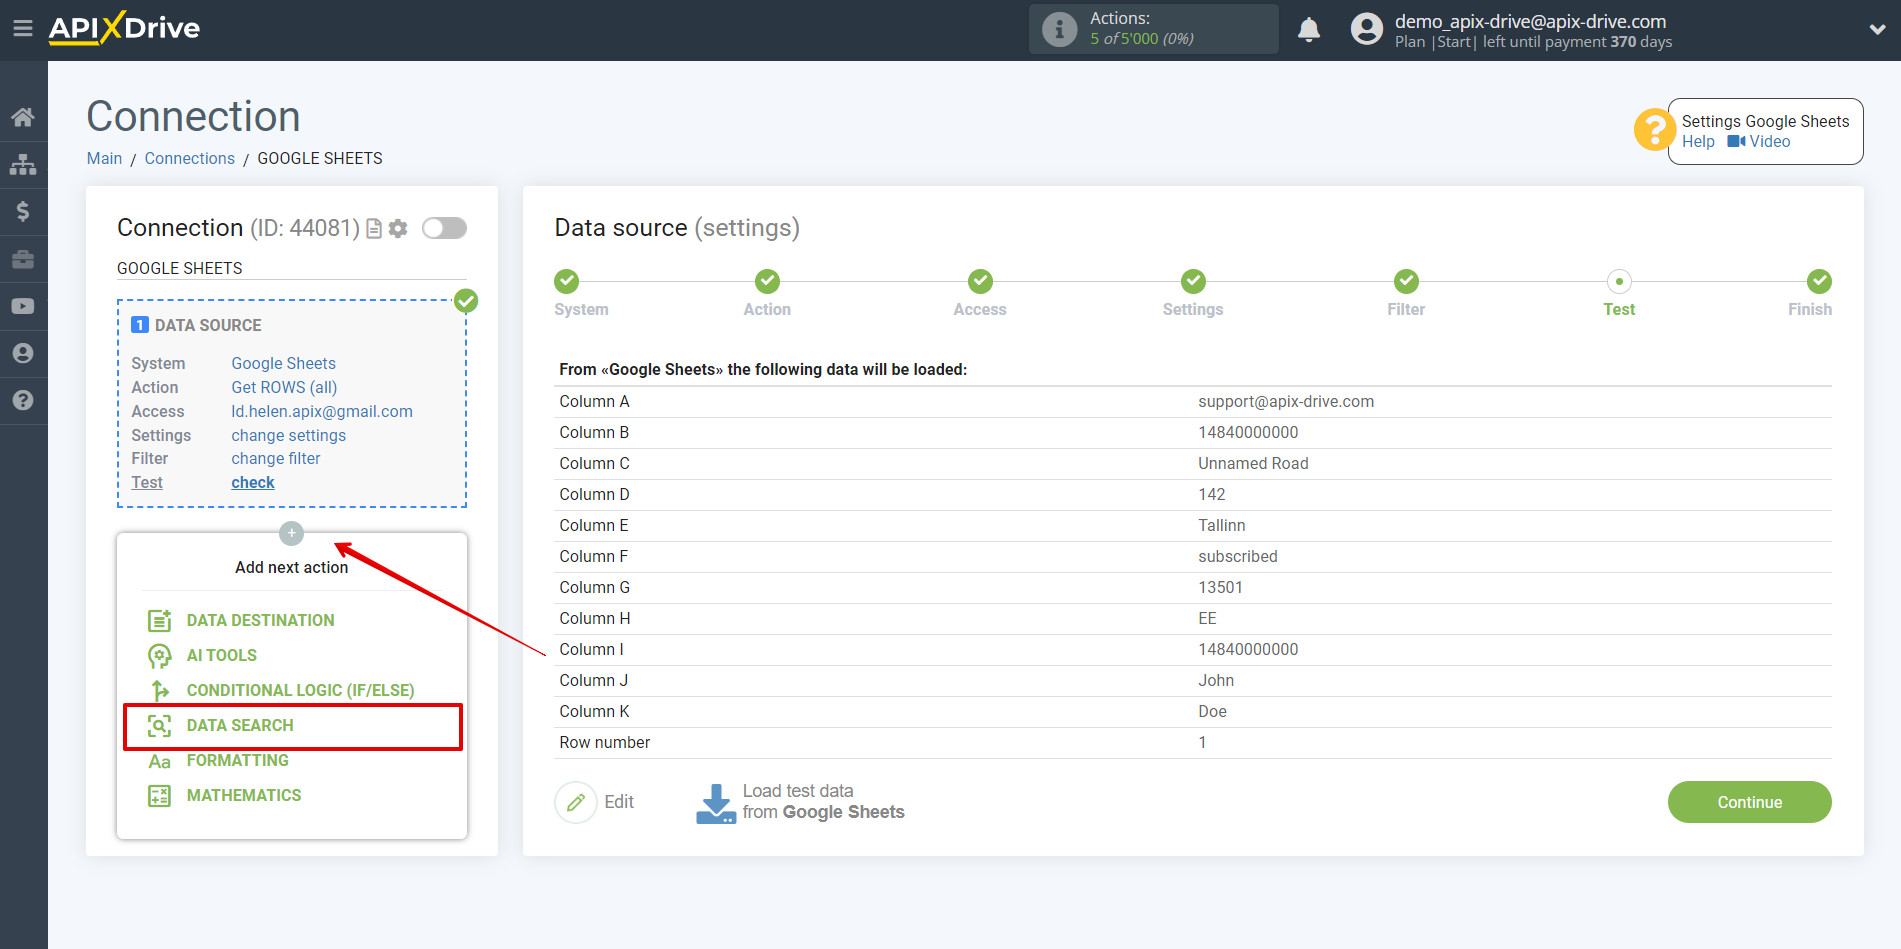Open the help question sidebar icon
This screenshot has width=1901, height=949.
point(23,400)
